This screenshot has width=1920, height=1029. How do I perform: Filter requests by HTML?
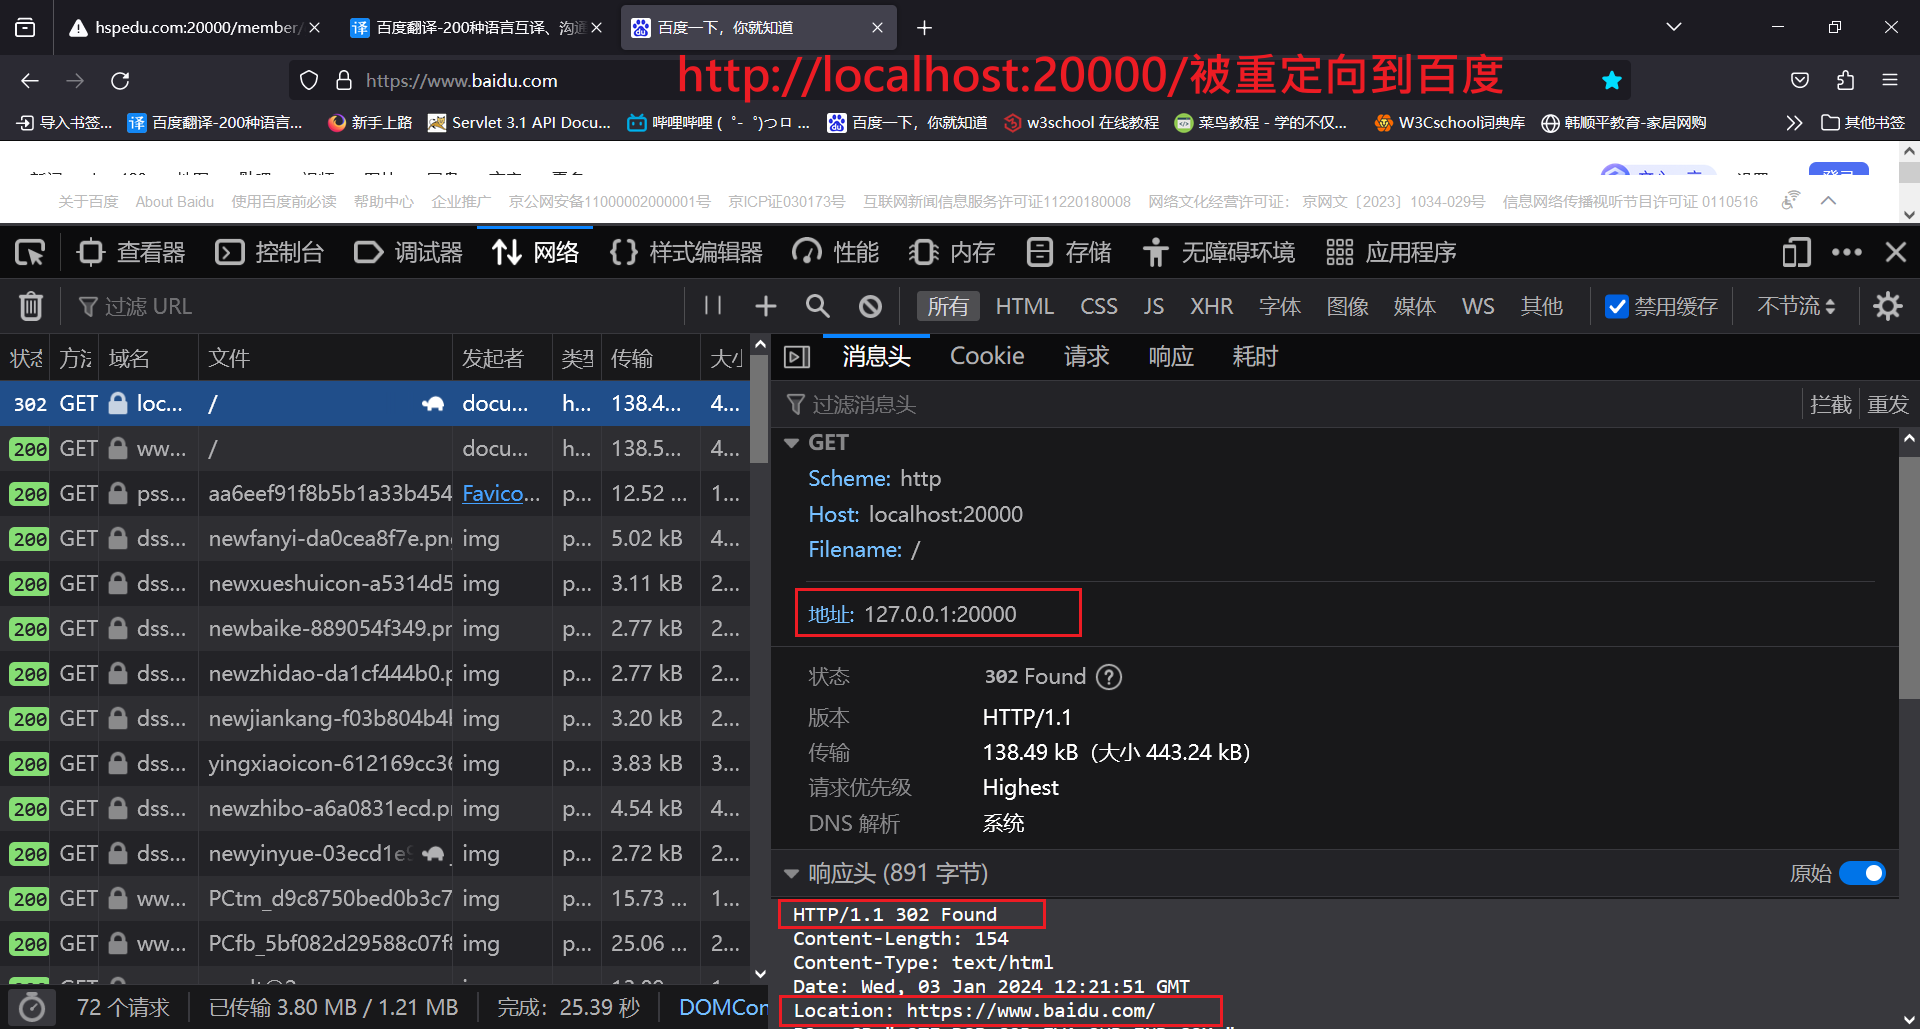(x=1025, y=306)
